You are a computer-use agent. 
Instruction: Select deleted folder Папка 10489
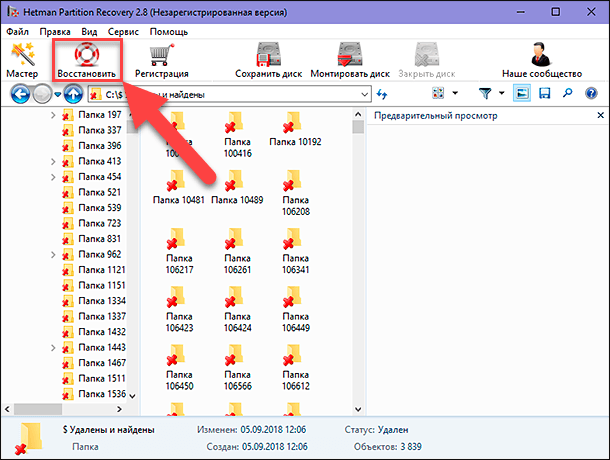point(237,187)
